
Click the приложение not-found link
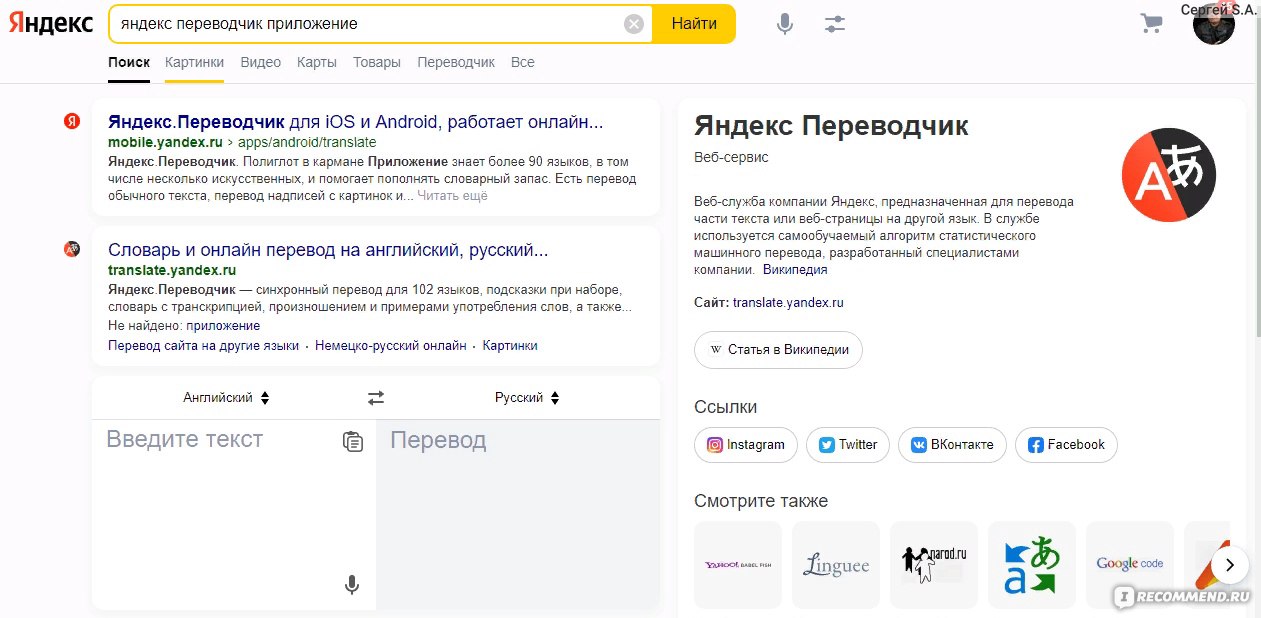[223, 326]
